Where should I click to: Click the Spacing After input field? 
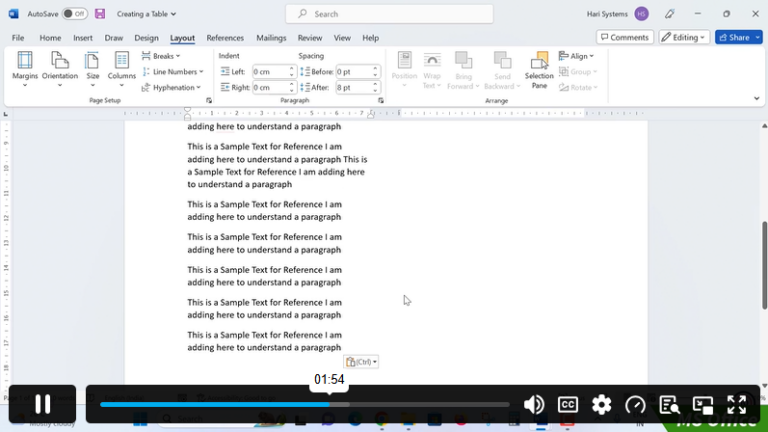pos(353,87)
